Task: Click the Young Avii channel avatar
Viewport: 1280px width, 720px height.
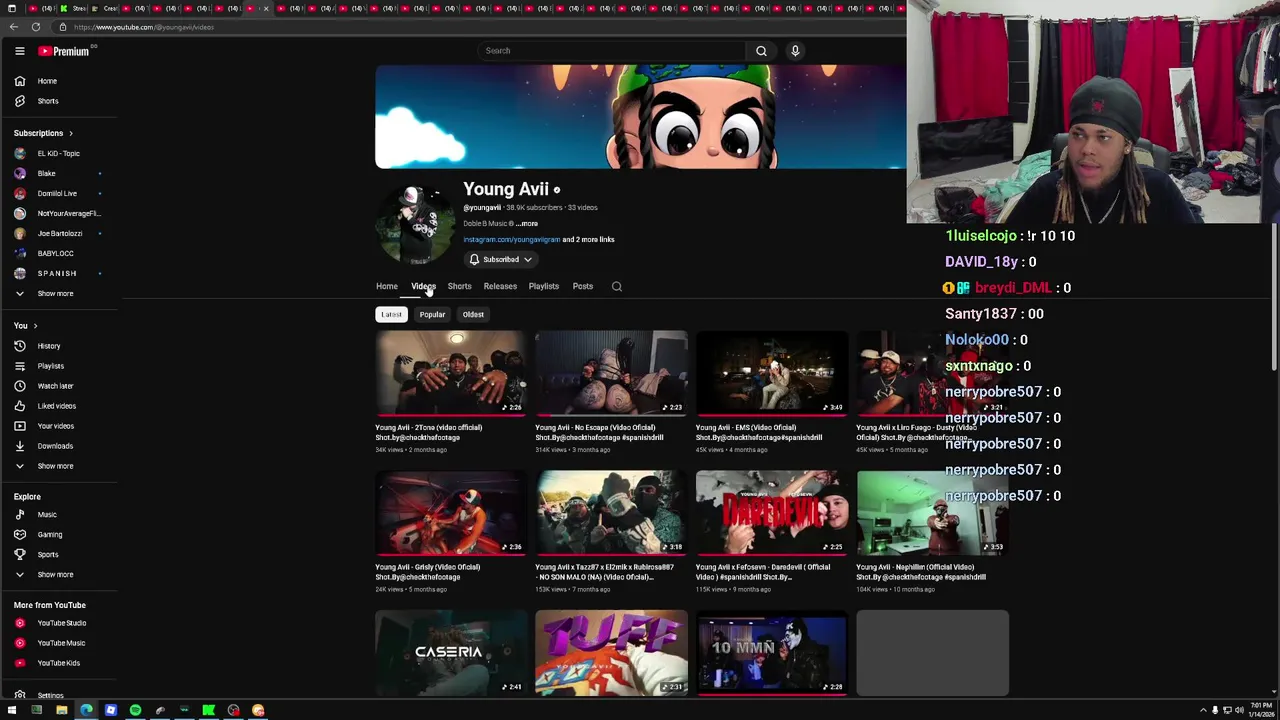Action: pos(414,225)
